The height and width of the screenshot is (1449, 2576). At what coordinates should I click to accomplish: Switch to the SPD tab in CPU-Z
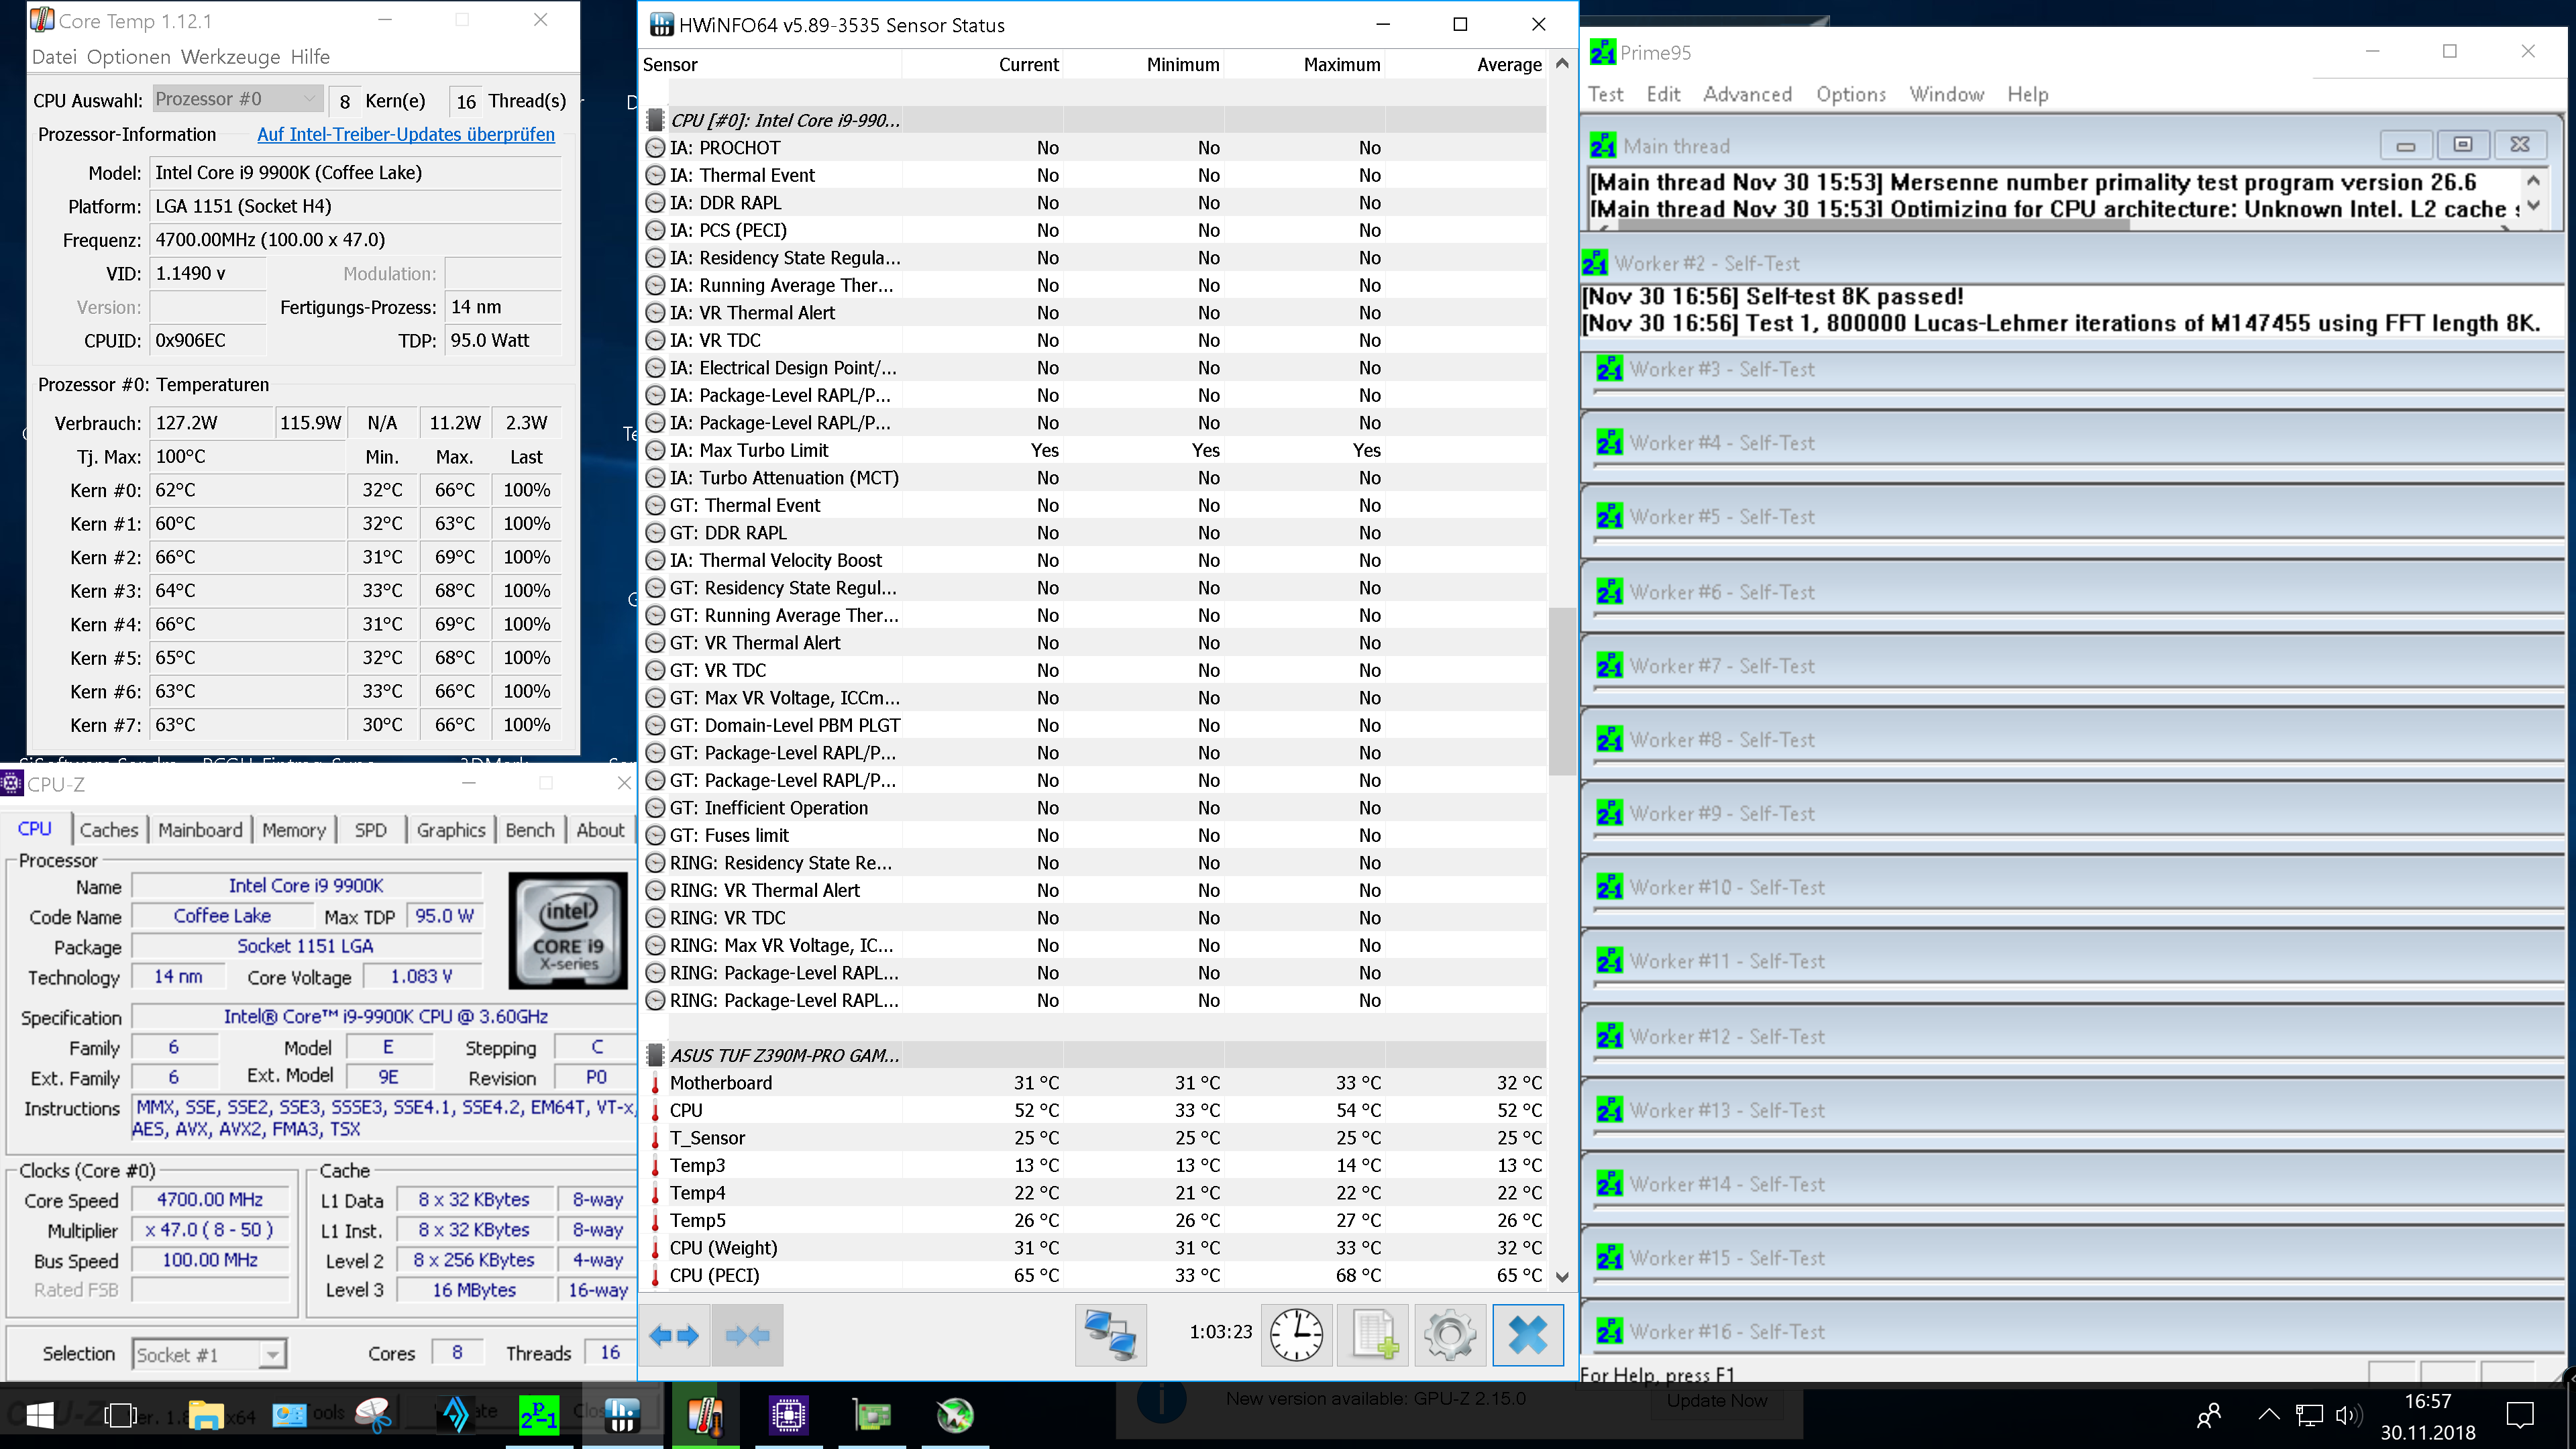coord(371,830)
